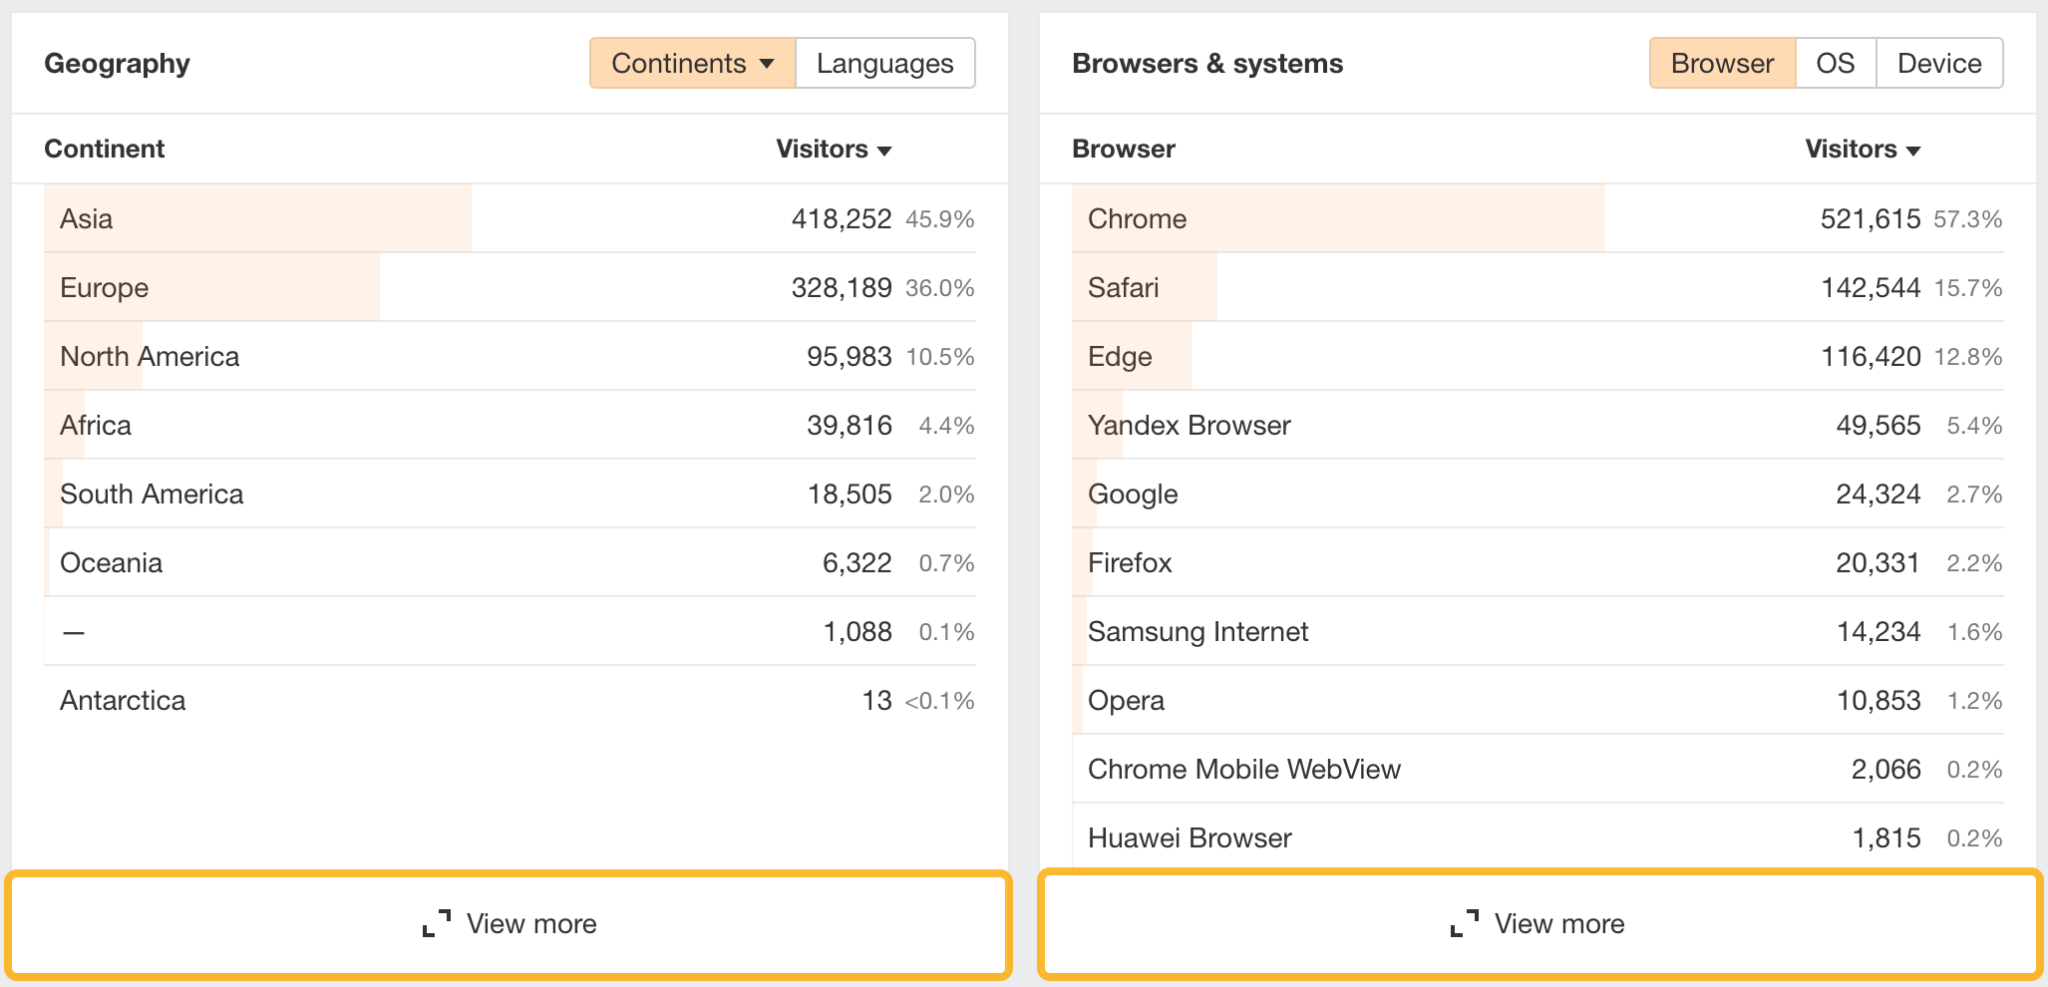Sort the Browser table by Visitors
This screenshot has height=987, width=2048.
(1862, 148)
